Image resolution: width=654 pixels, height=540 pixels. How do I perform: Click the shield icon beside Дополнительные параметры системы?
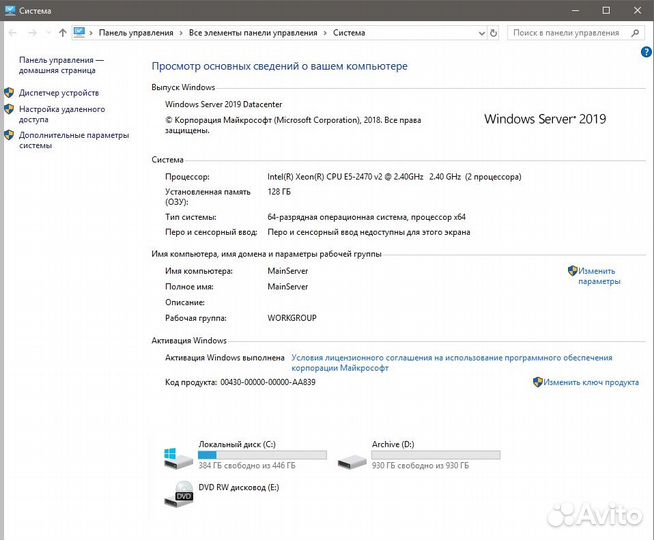[x=9, y=135]
